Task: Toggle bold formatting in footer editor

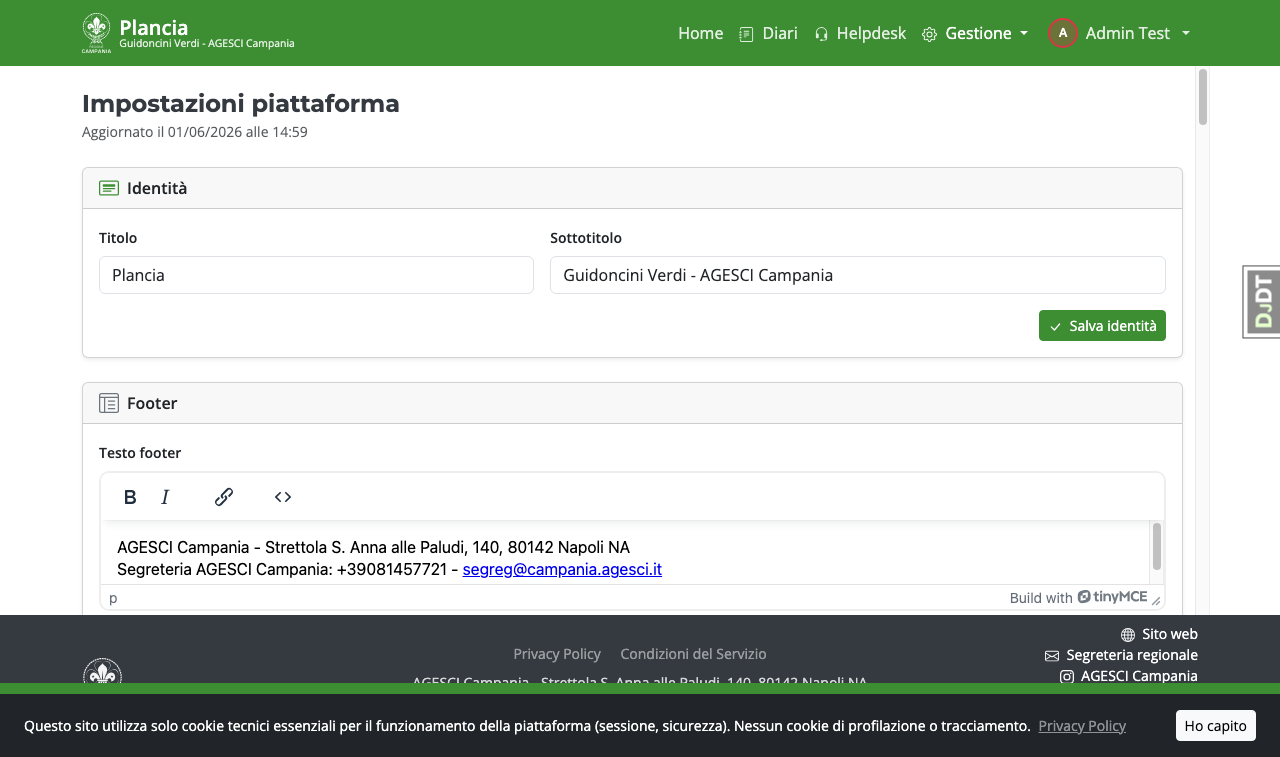Action: [130, 497]
